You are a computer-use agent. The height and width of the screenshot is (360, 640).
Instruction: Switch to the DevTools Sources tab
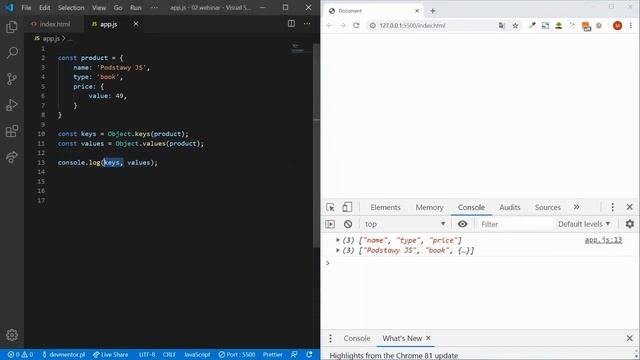548,207
